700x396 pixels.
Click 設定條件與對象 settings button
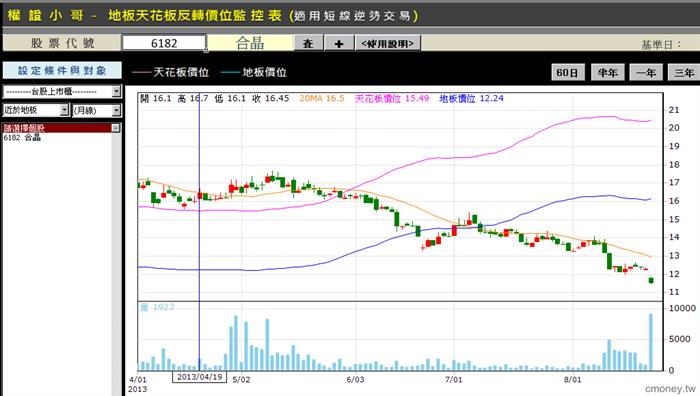click(62, 71)
